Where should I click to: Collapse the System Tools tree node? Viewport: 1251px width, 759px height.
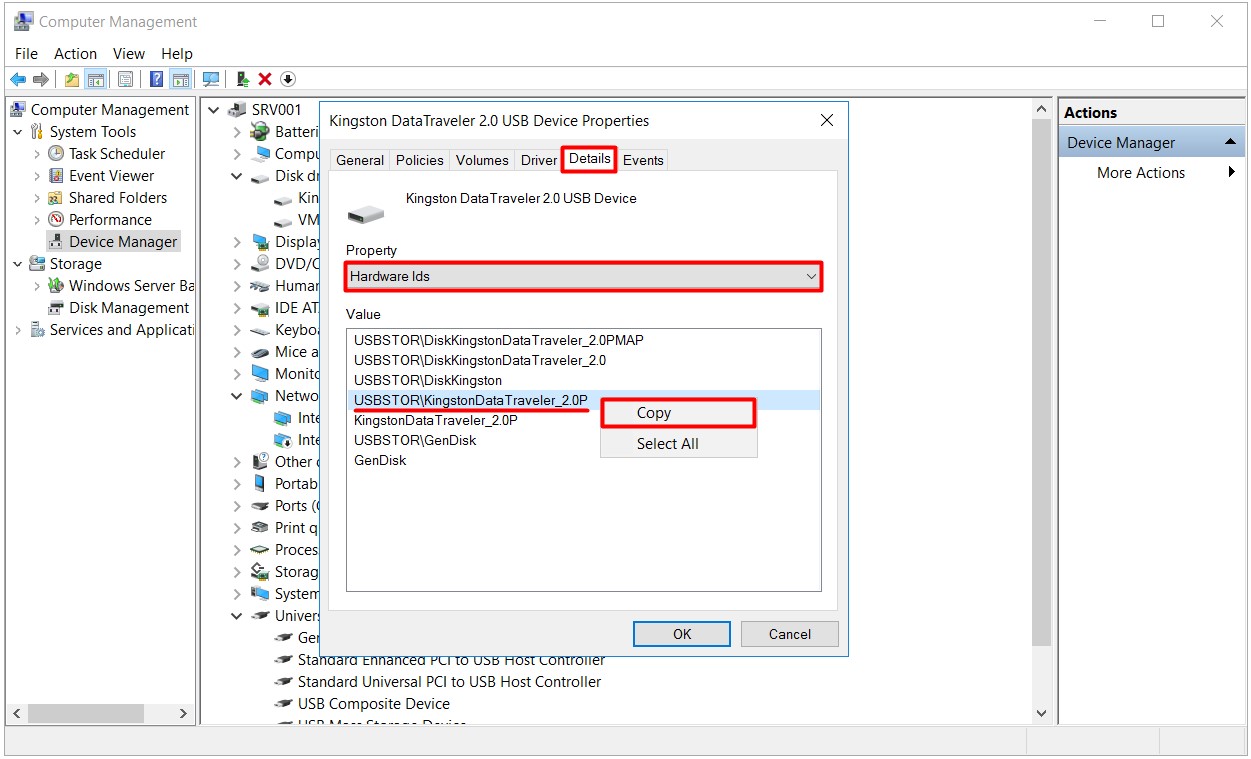18,132
